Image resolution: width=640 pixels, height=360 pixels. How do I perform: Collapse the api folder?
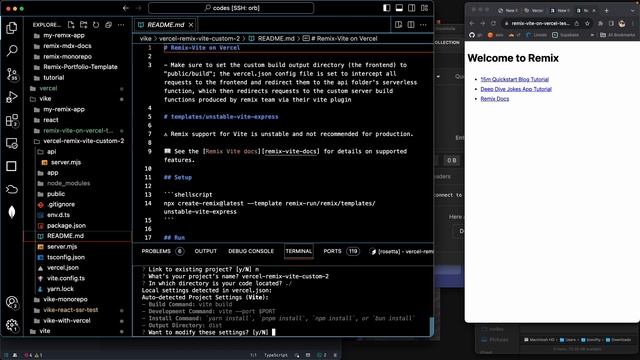78,152
